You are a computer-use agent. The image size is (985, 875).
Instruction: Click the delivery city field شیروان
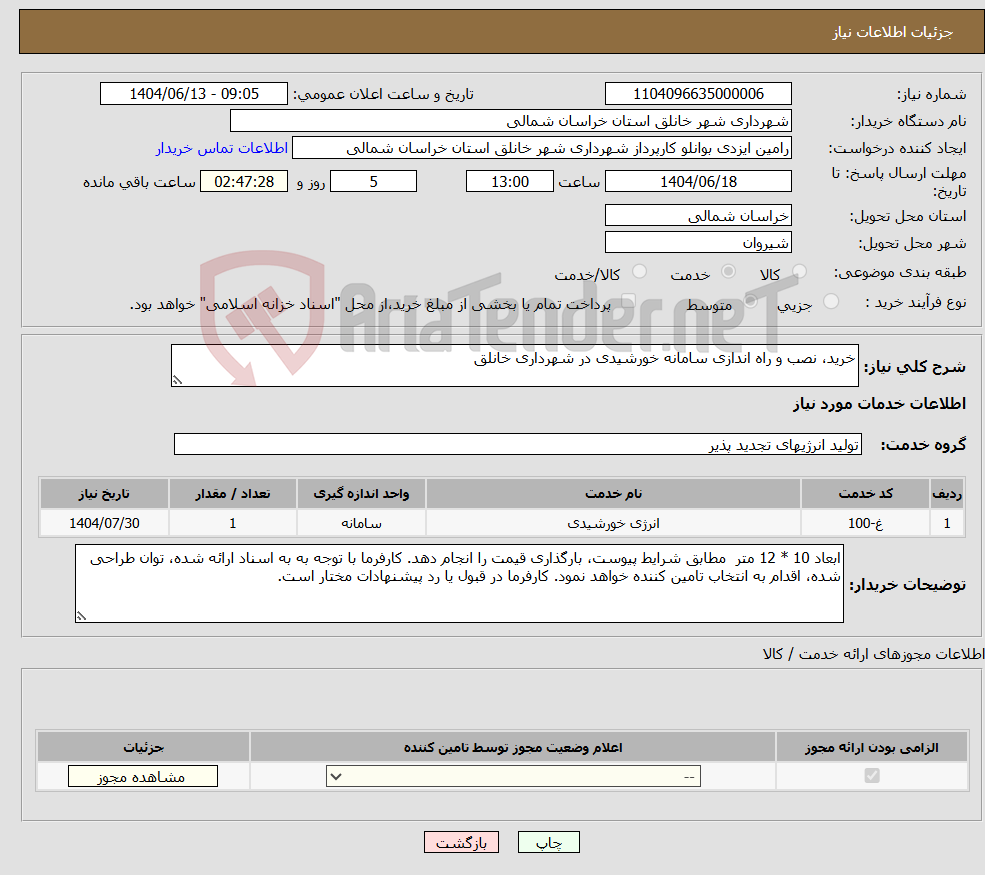click(698, 242)
